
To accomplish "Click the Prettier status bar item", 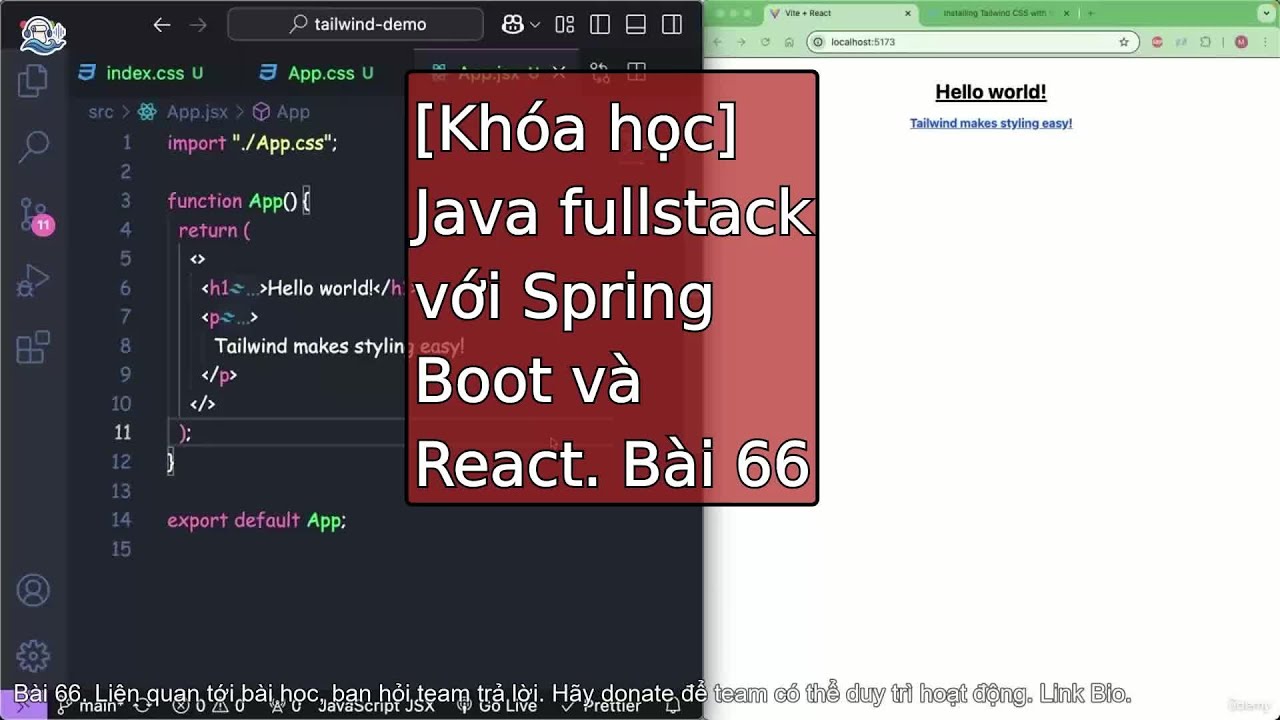I will (x=601, y=706).
